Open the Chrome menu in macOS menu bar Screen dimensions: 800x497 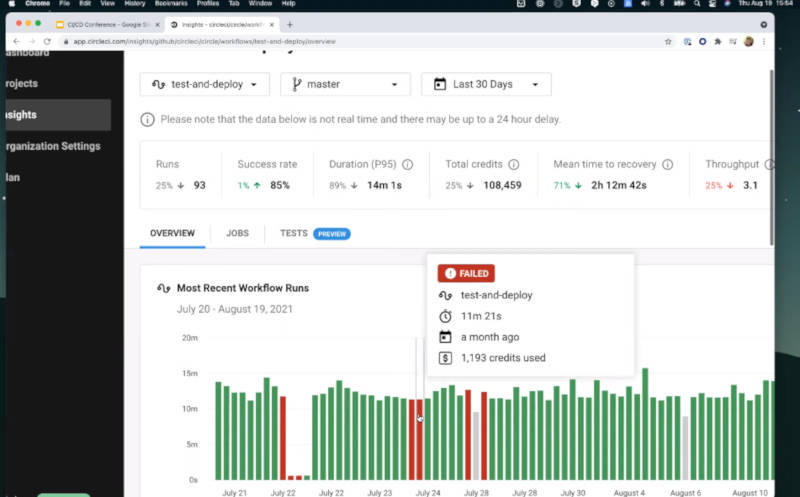tap(37, 4)
